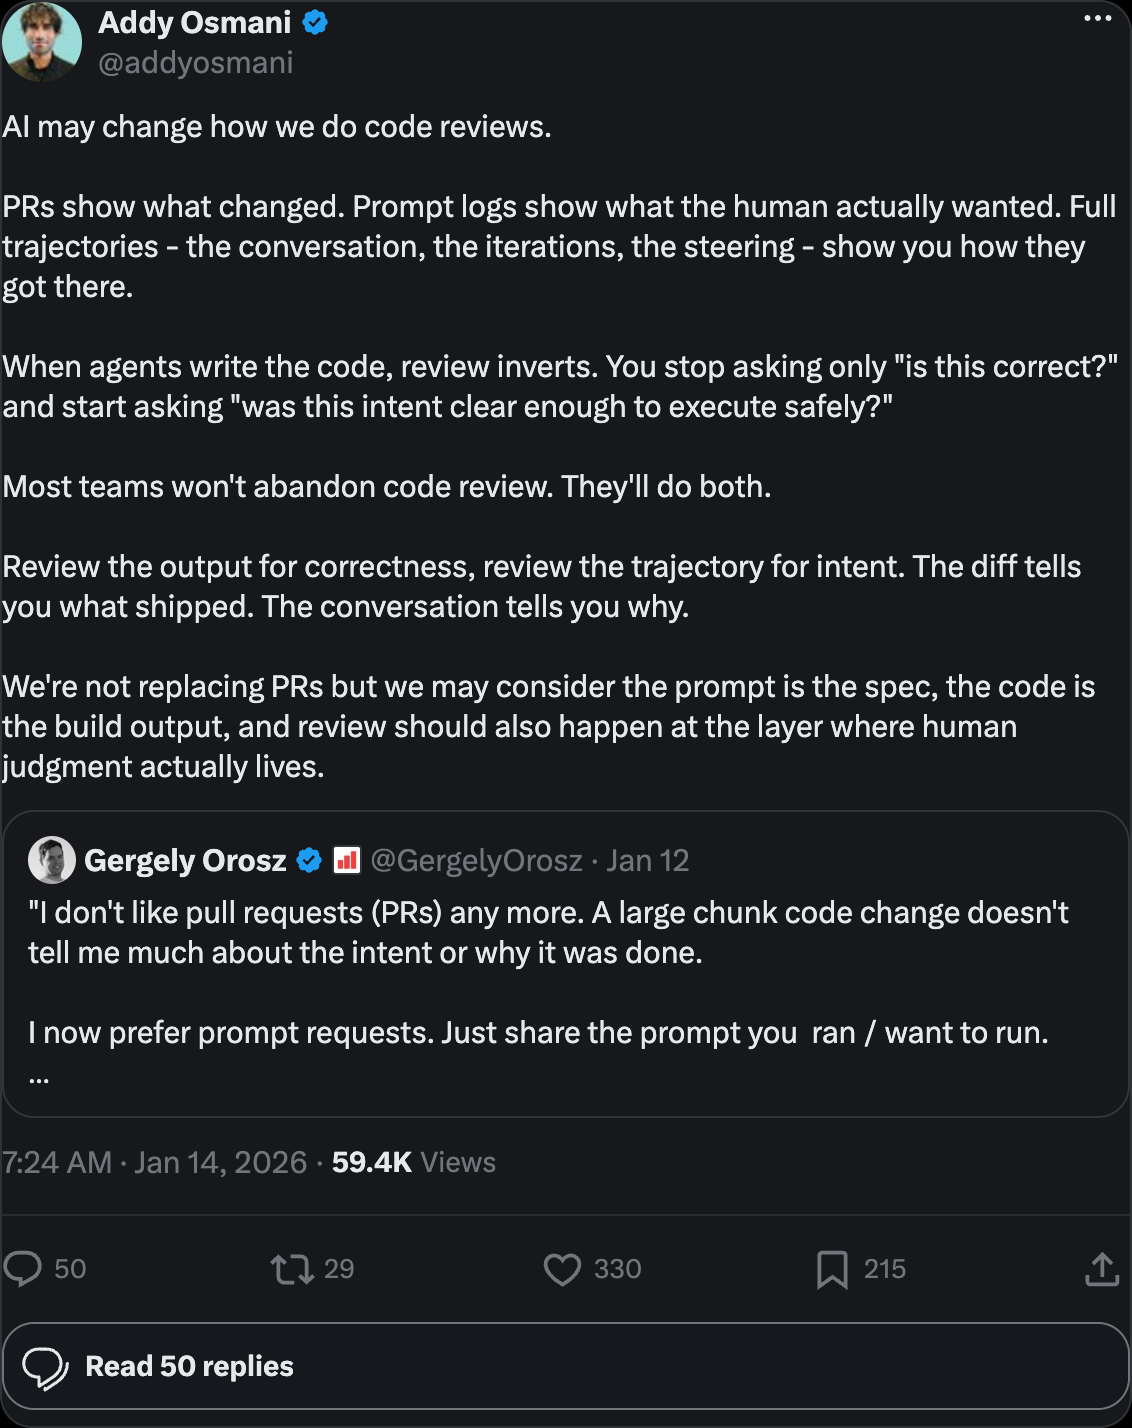Click the speech bubbles icon in the replies bar
The image size is (1132, 1428).
click(45, 1367)
